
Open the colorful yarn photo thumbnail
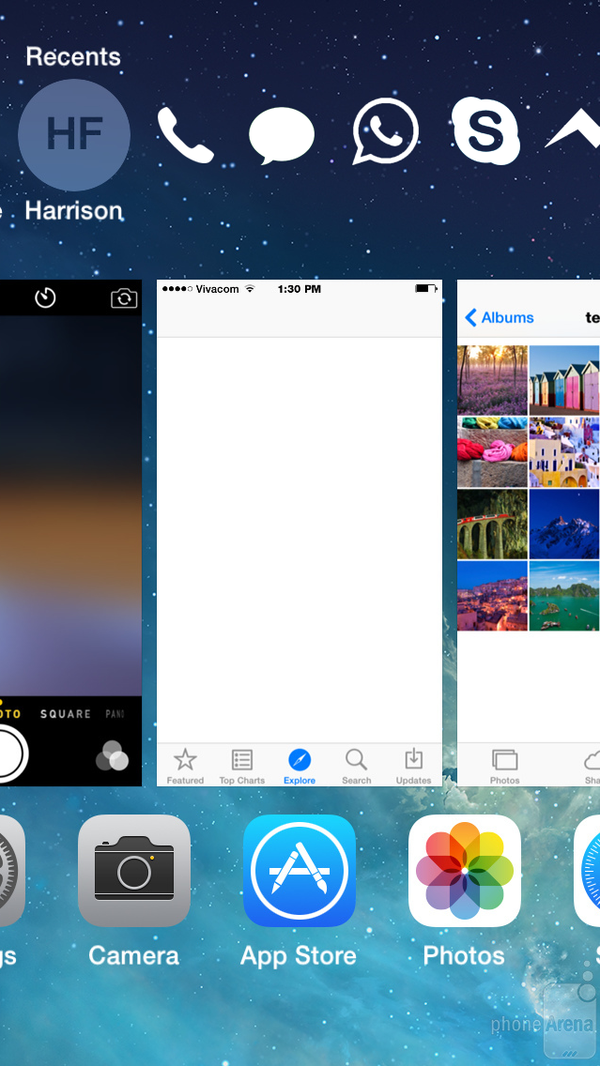click(x=493, y=452)
